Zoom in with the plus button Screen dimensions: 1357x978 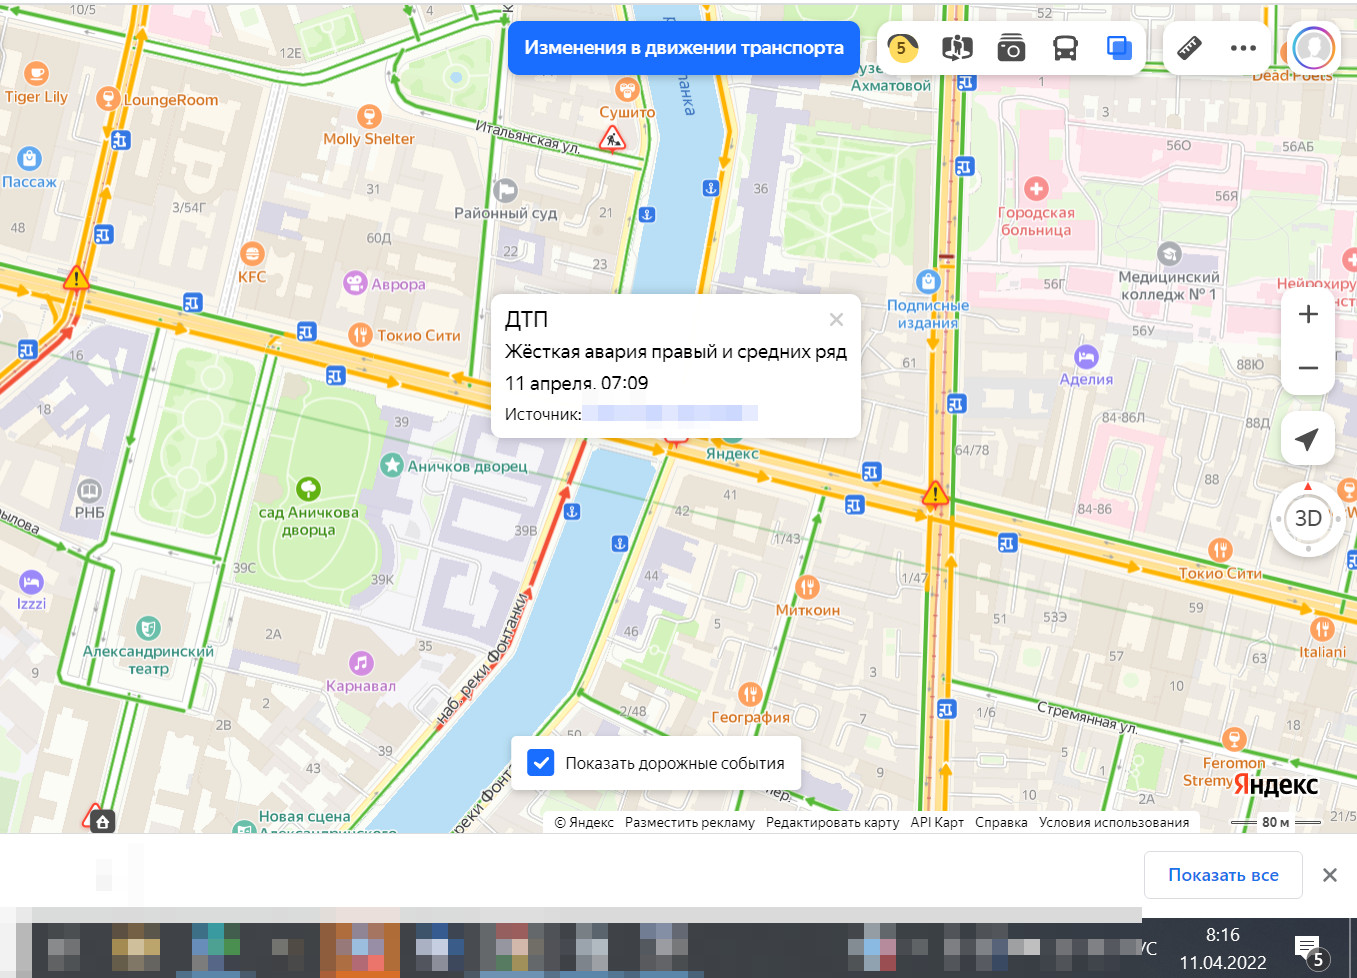point(1308,314)
